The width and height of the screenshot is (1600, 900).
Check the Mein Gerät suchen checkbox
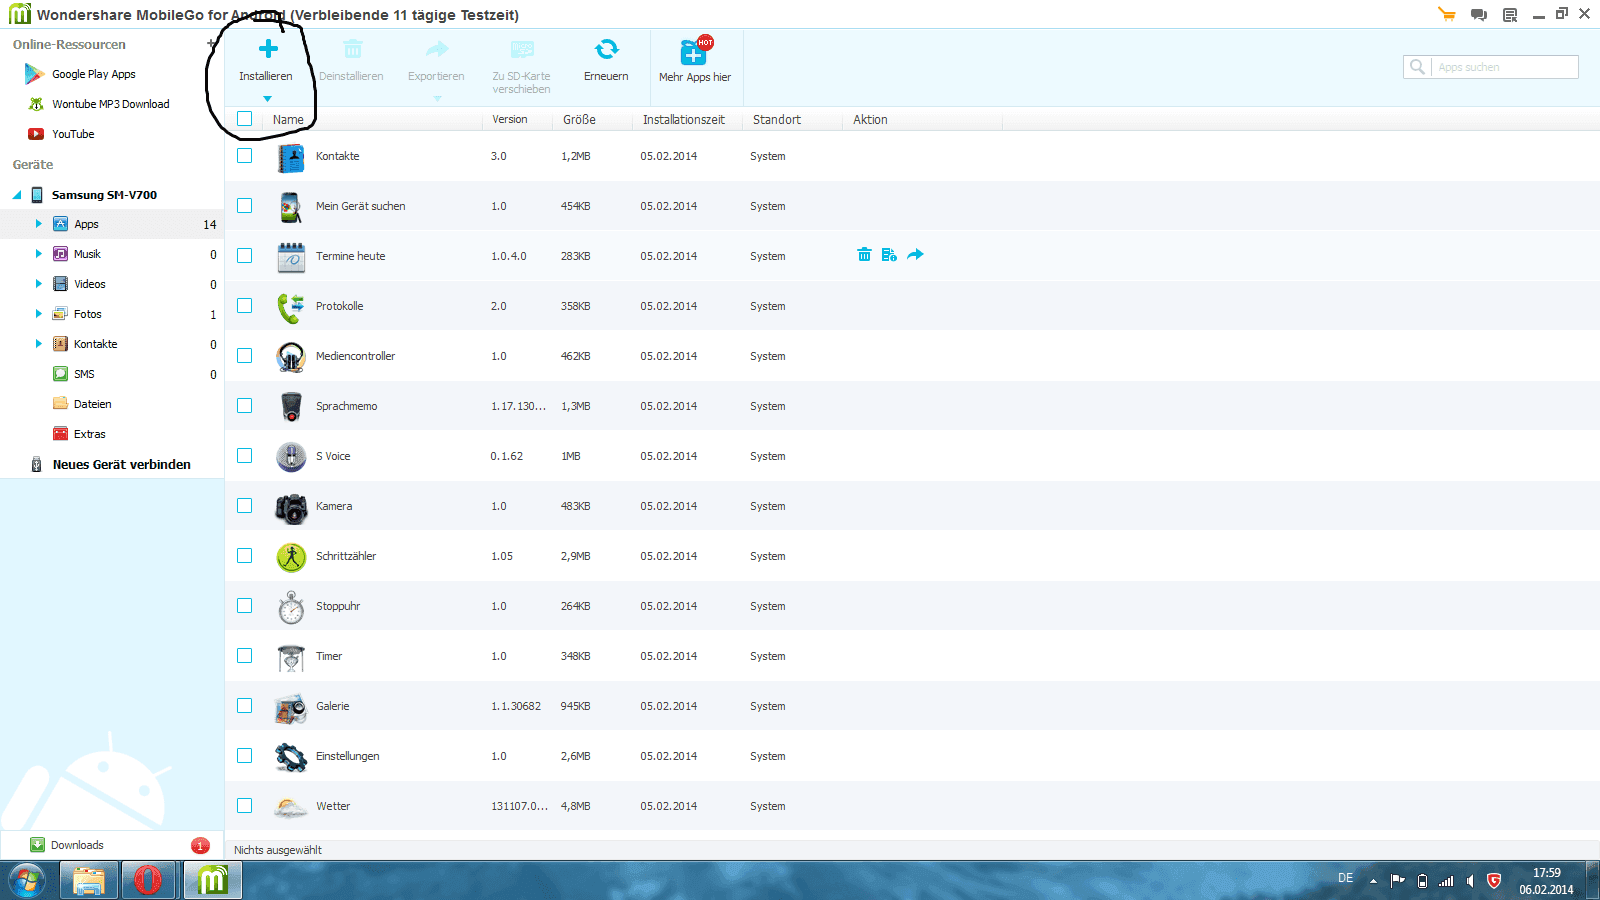pyautogui.click(x=244, y=206)
